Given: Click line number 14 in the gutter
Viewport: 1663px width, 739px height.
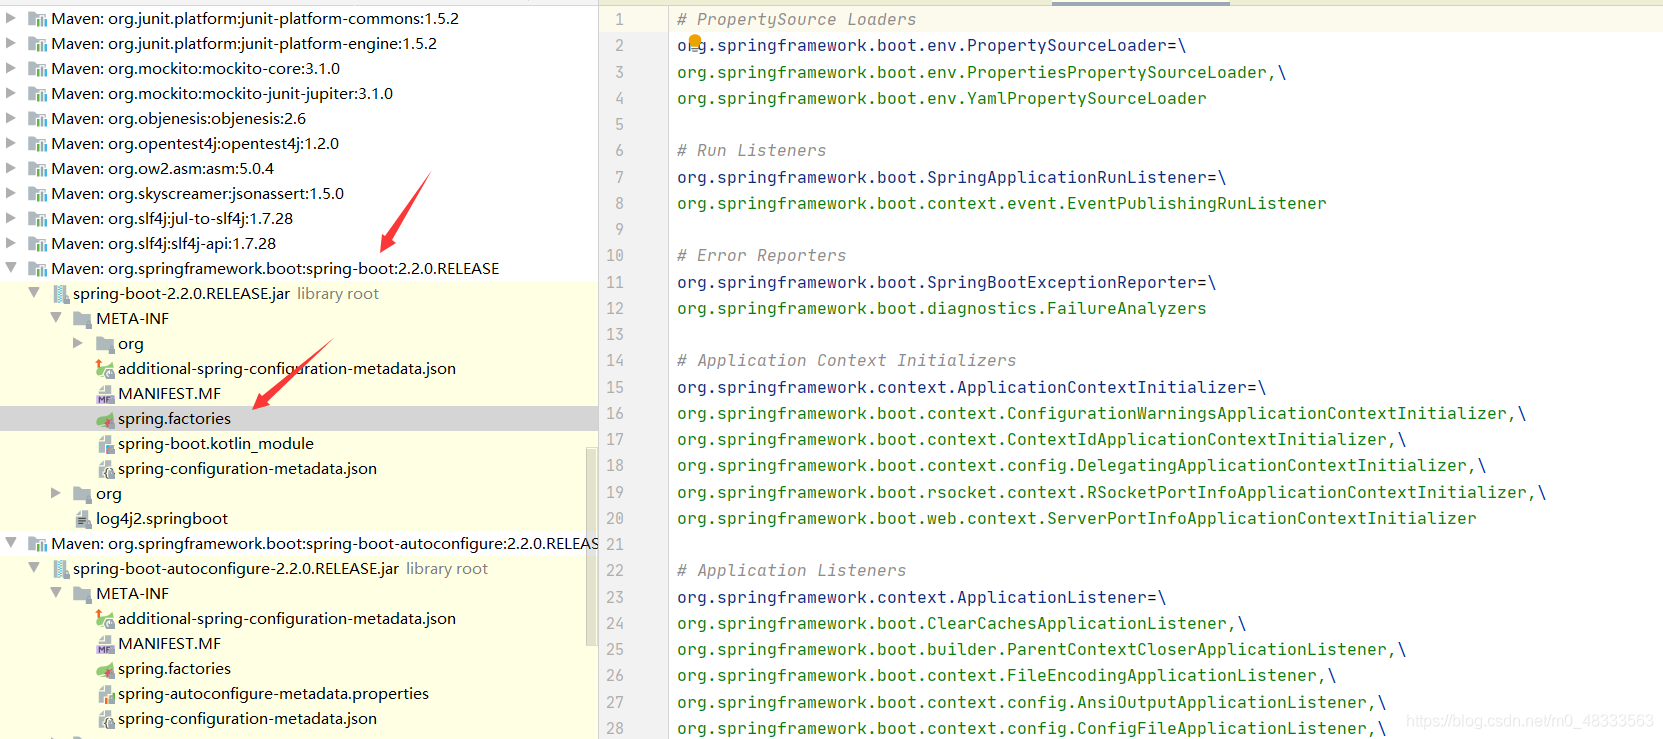Looking at the screenshot, I should [615, 360].
